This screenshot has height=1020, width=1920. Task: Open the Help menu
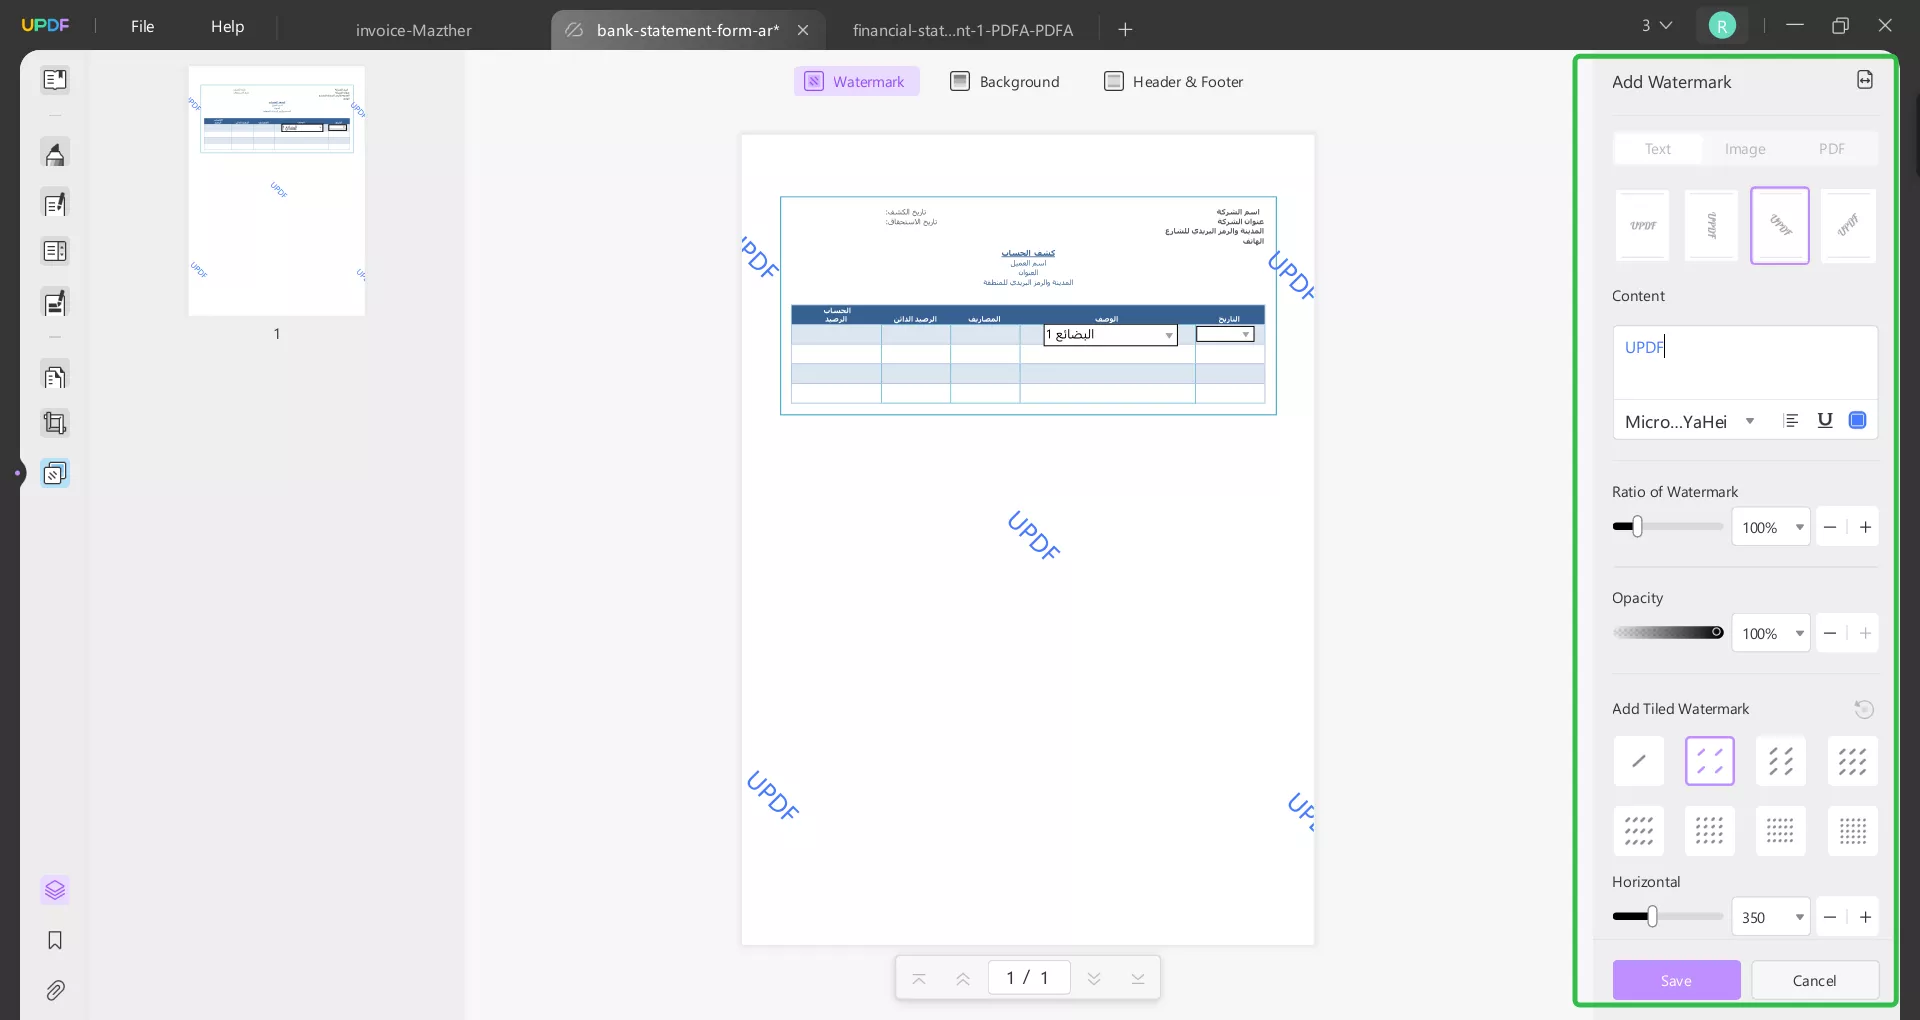(x=227, y=26)
